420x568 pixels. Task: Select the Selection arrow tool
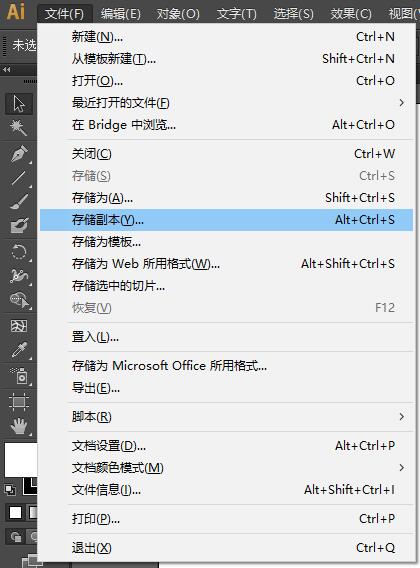pyautogui.click(x=18, y=104)
